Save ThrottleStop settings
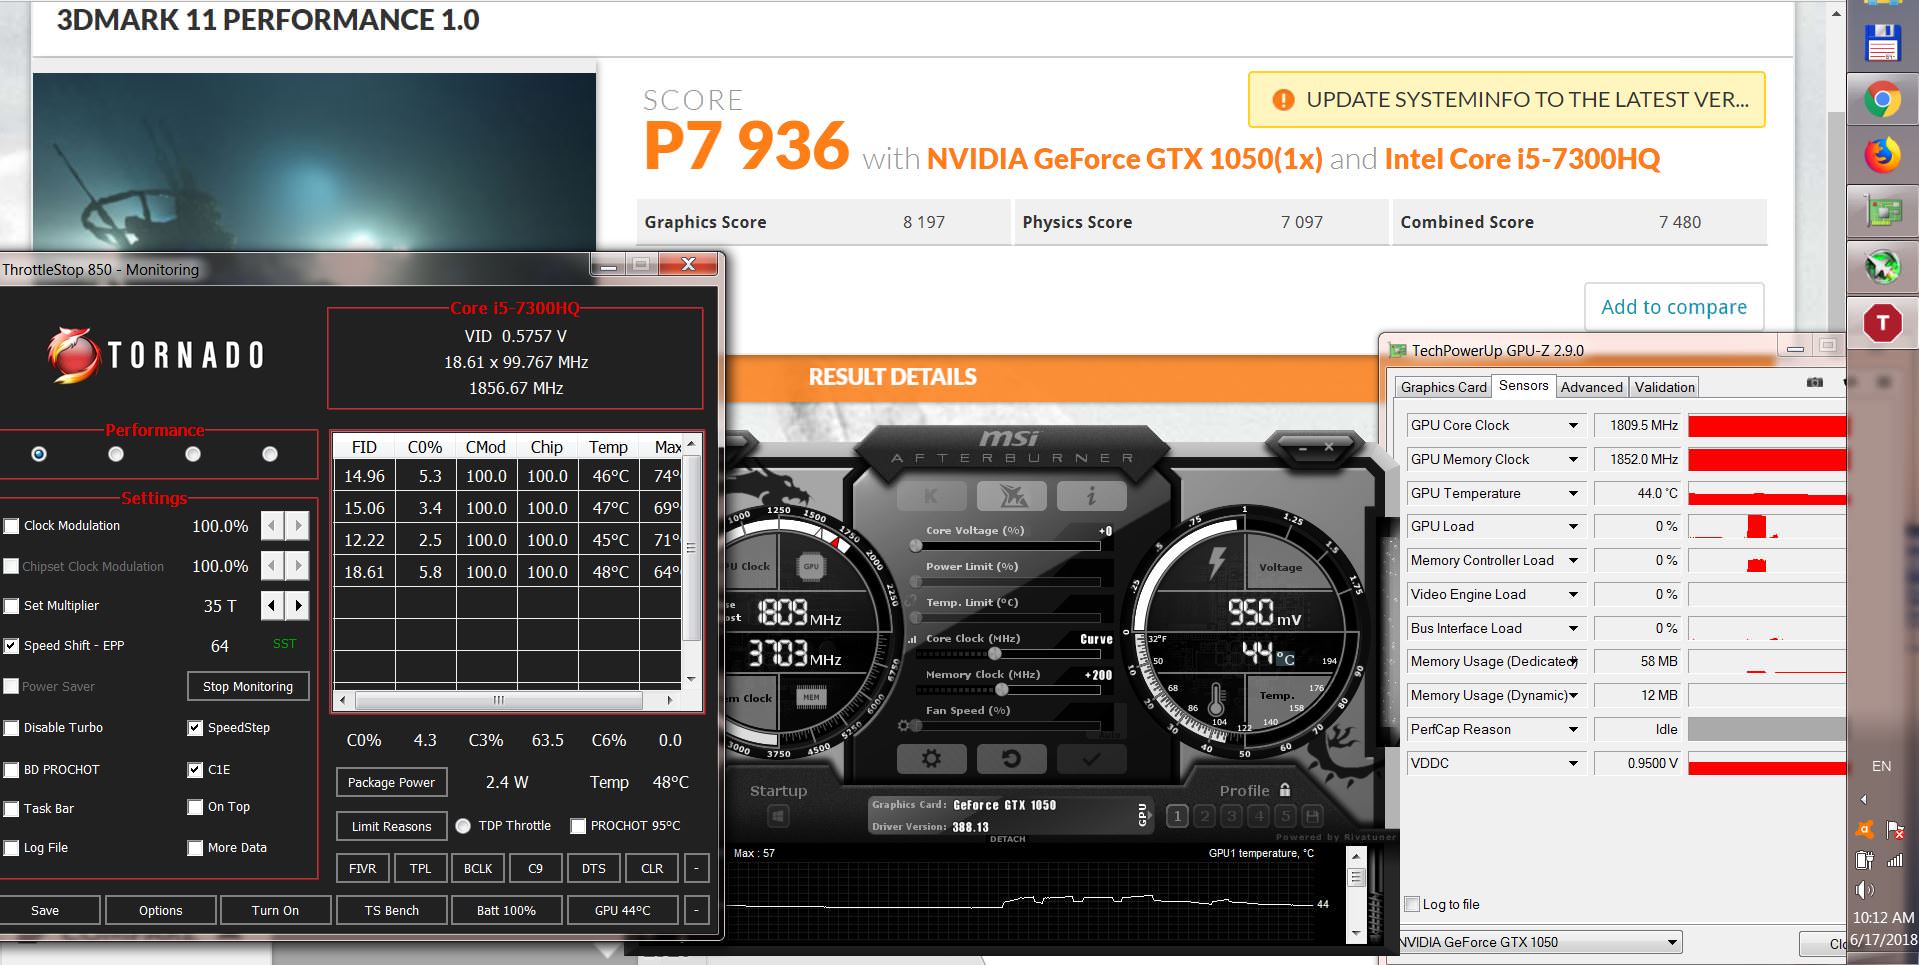This screenshot has width=1919, height=965. point(45,911)
